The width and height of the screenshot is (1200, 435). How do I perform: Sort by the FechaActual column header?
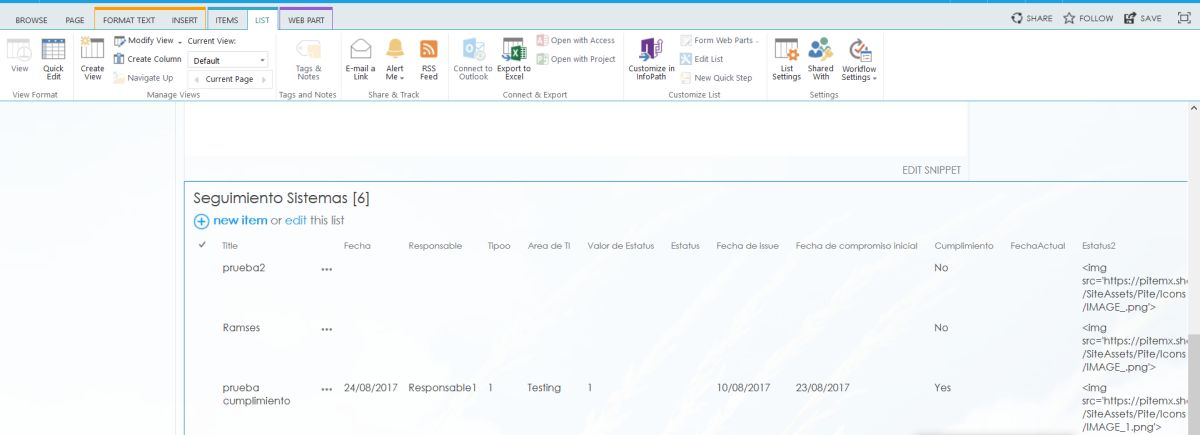pos(1037,245)
